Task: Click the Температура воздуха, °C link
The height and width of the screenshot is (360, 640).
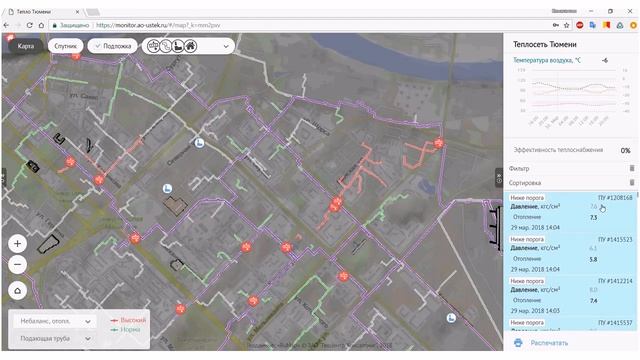Action: point(547,60)
